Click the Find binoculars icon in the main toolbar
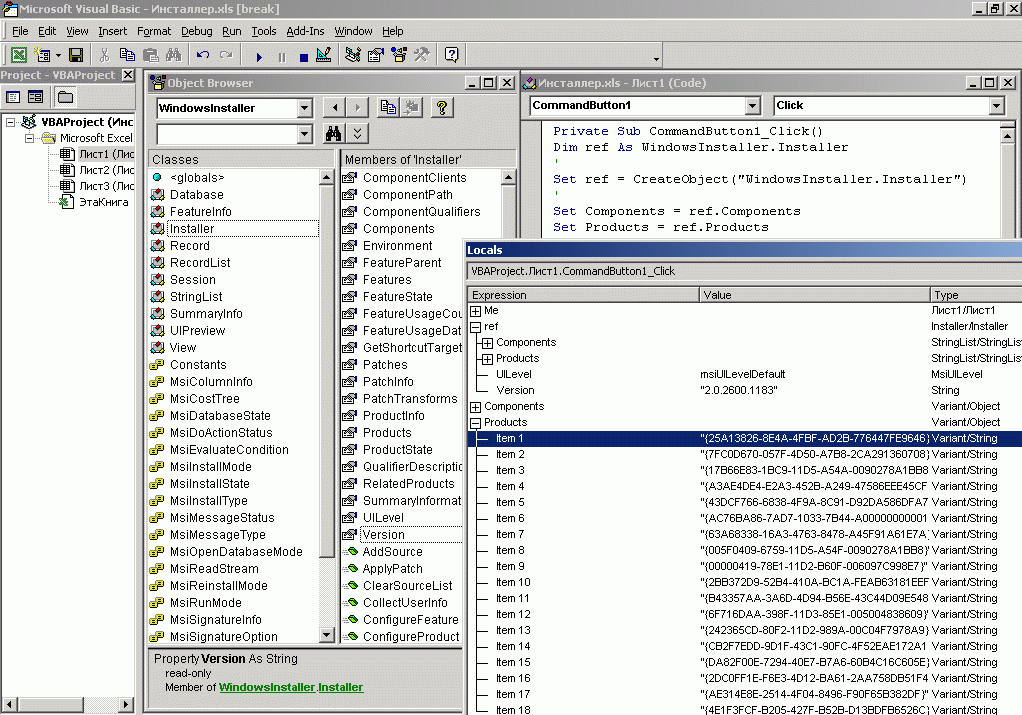The width and height of the screenshot is (1022, 715). click(173, 56)
